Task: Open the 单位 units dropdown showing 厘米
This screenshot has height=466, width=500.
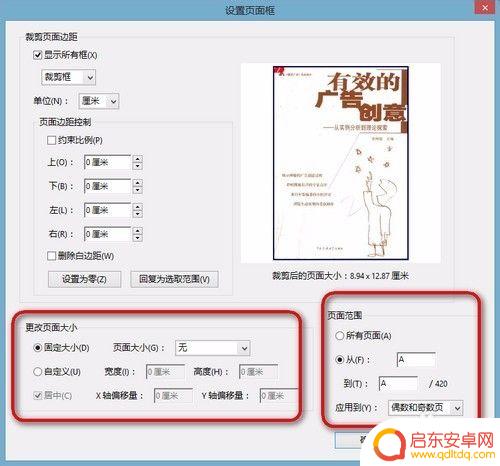Action: coord(99,101)
